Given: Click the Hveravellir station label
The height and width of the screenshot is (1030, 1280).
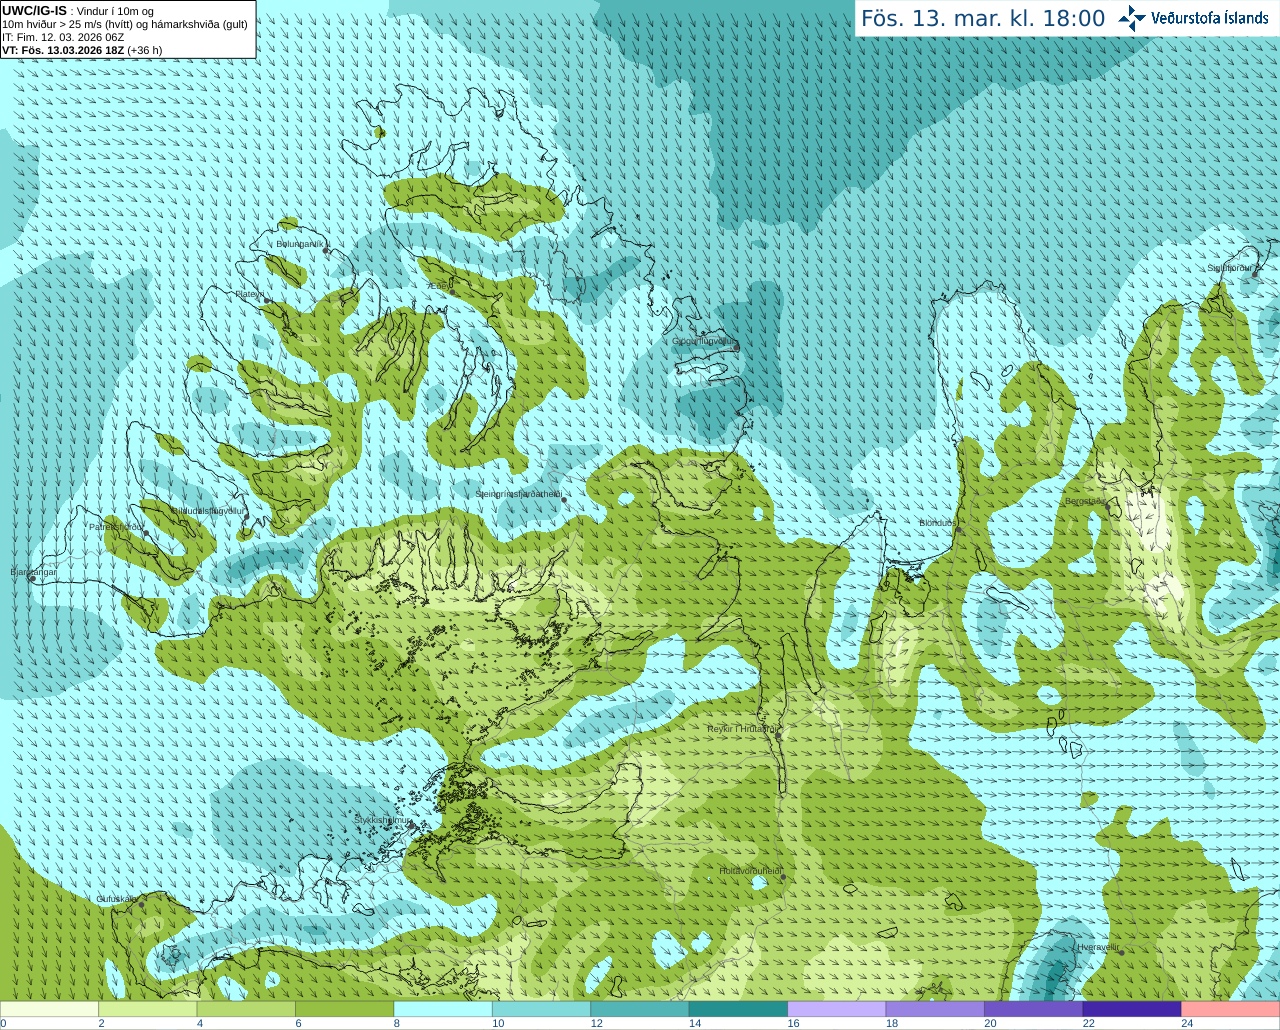Looking at the screenshot, I should point(1098,947).
